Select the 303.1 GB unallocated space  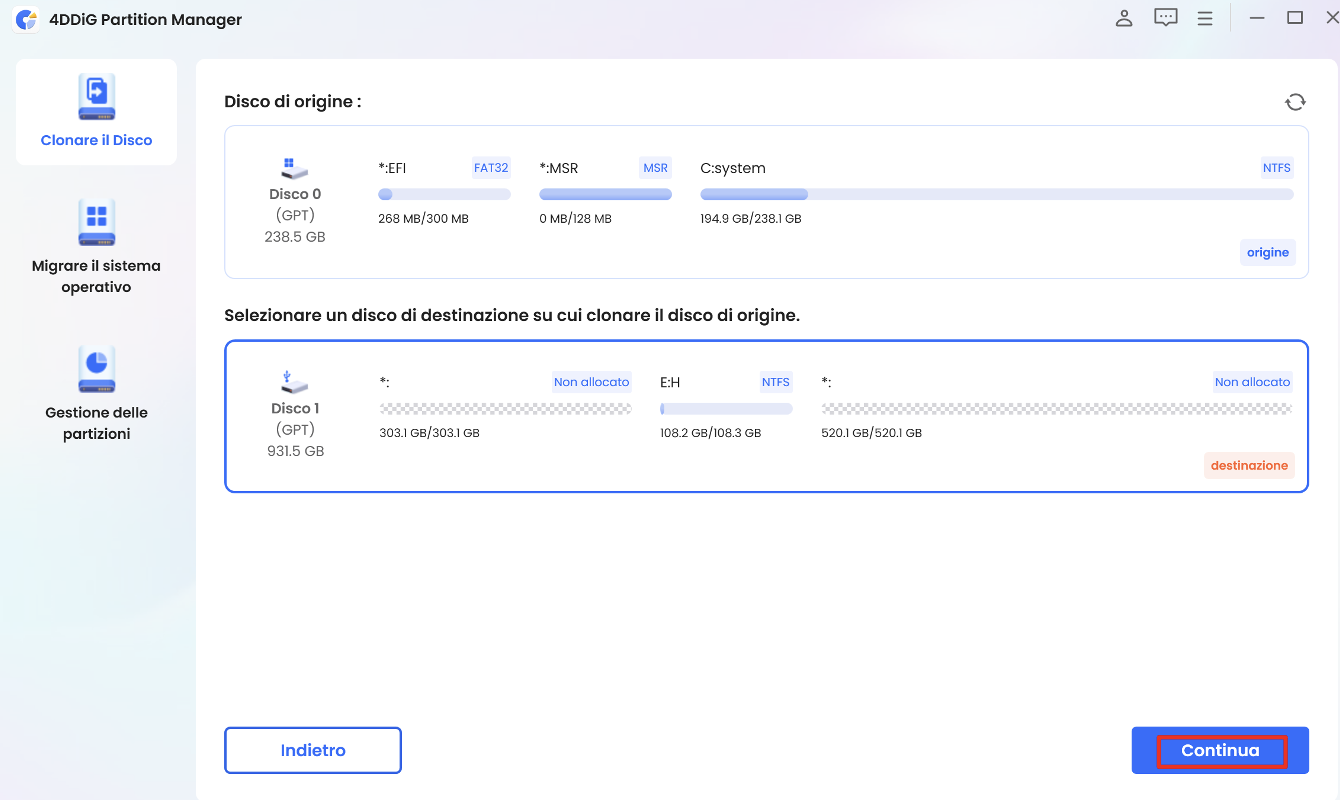coord(505,409)
